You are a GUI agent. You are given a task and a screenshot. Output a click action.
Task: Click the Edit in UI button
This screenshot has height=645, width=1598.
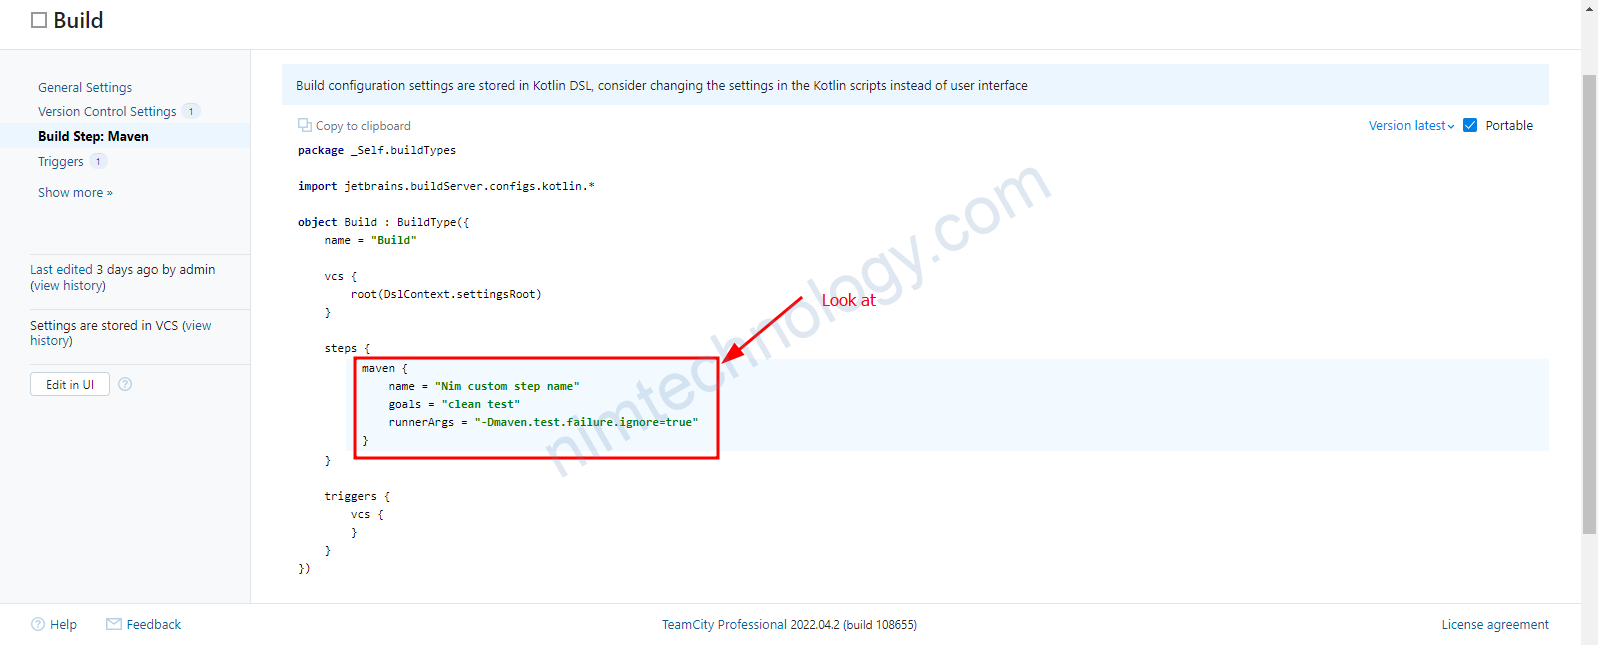coord(70,384)
